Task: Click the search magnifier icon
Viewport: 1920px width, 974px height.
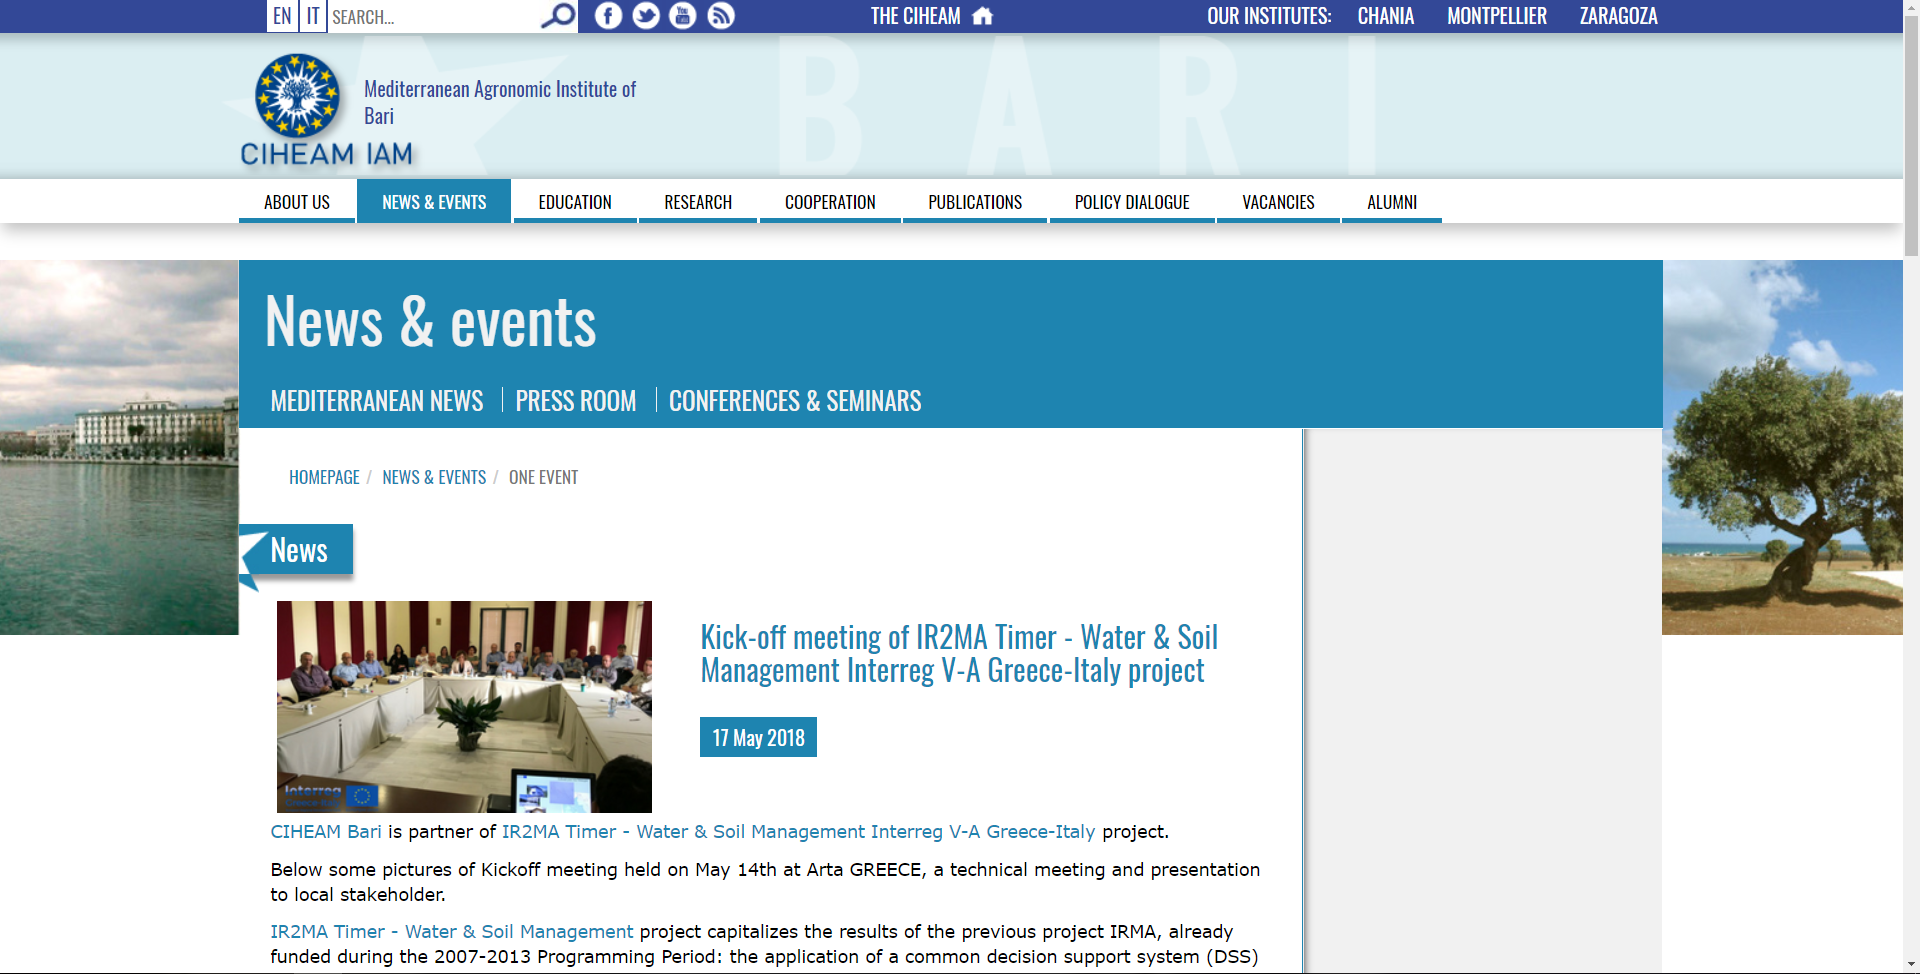Action: coord(558,15)
